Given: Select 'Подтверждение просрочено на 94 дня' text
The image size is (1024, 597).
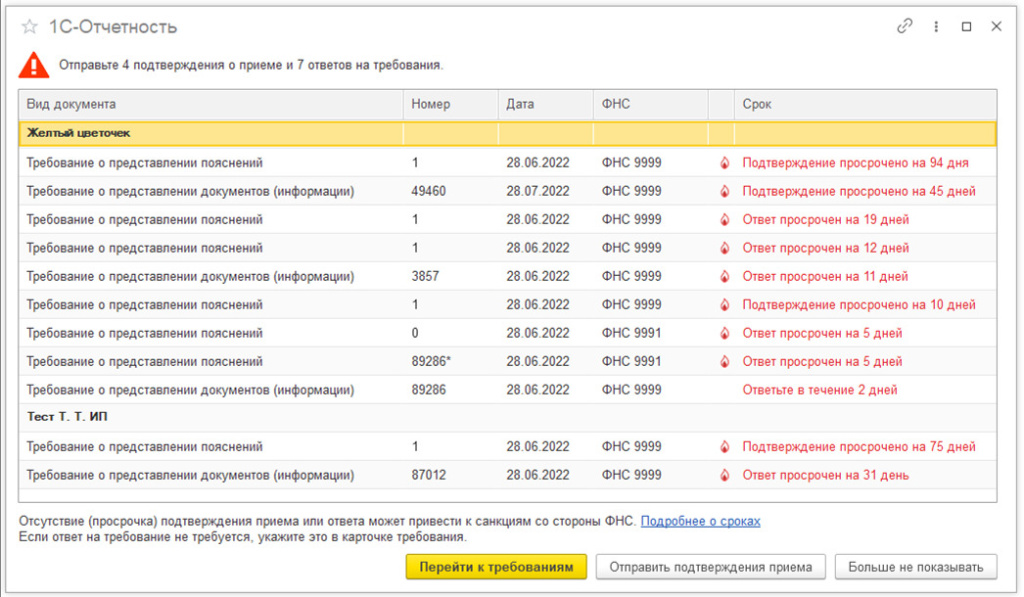Looking at the screenshot, I should pos(856,163).
